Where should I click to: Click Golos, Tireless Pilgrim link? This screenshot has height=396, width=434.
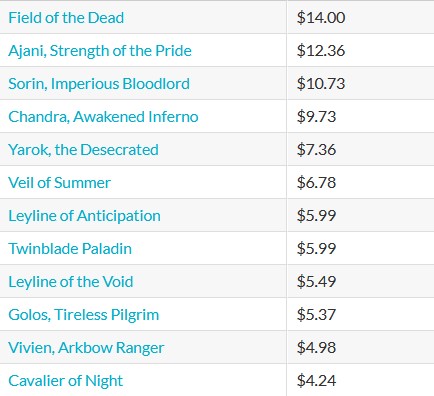click(84, 315)
